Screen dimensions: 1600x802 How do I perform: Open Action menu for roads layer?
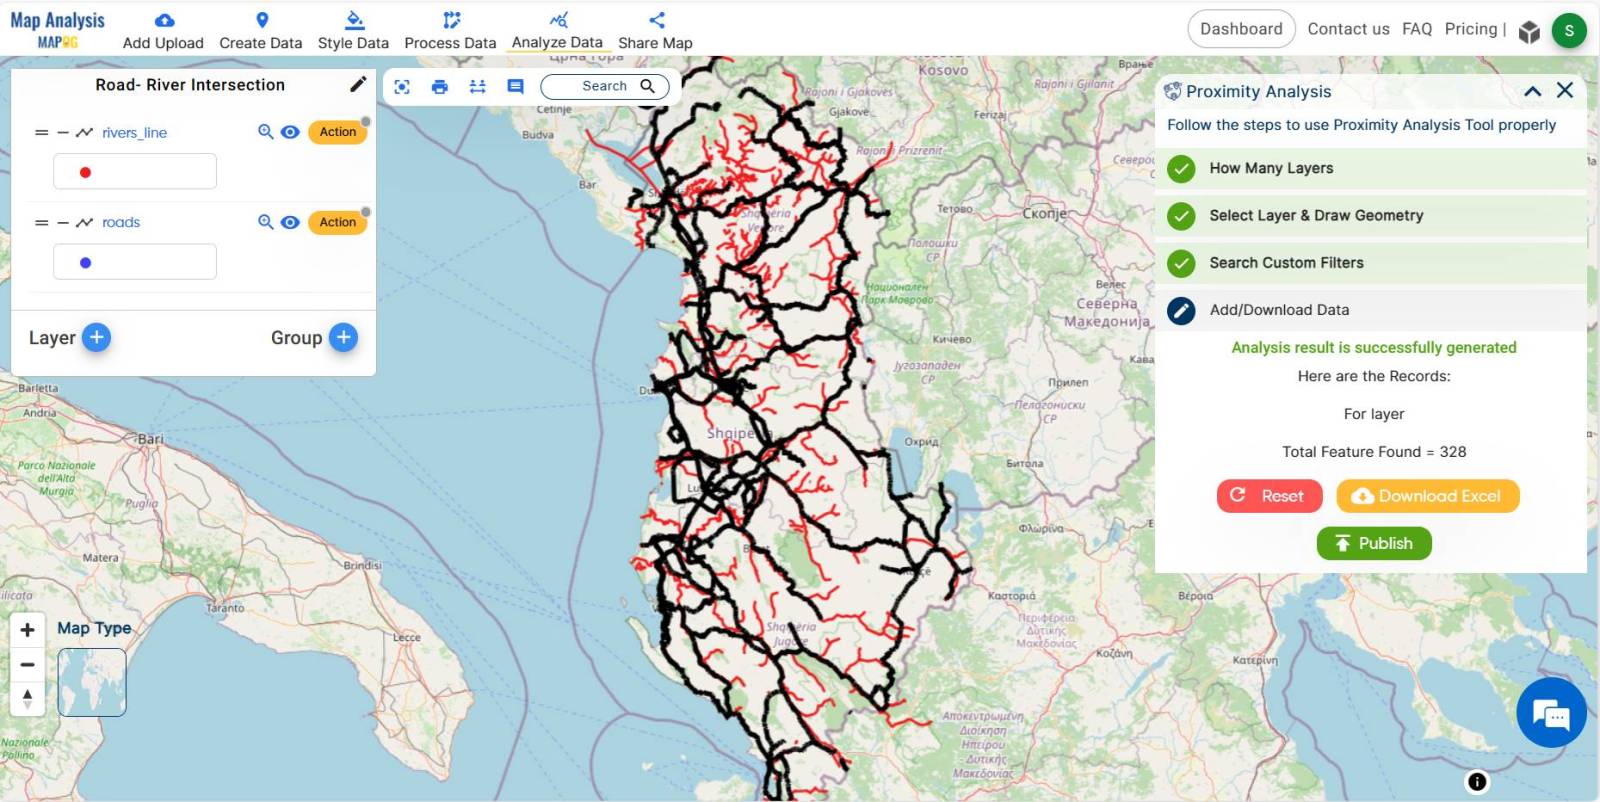338,222
